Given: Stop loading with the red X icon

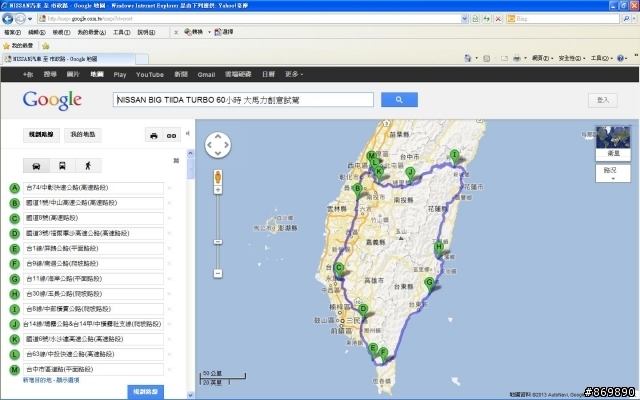Looking at the screenshot, I should pos(498,19).
